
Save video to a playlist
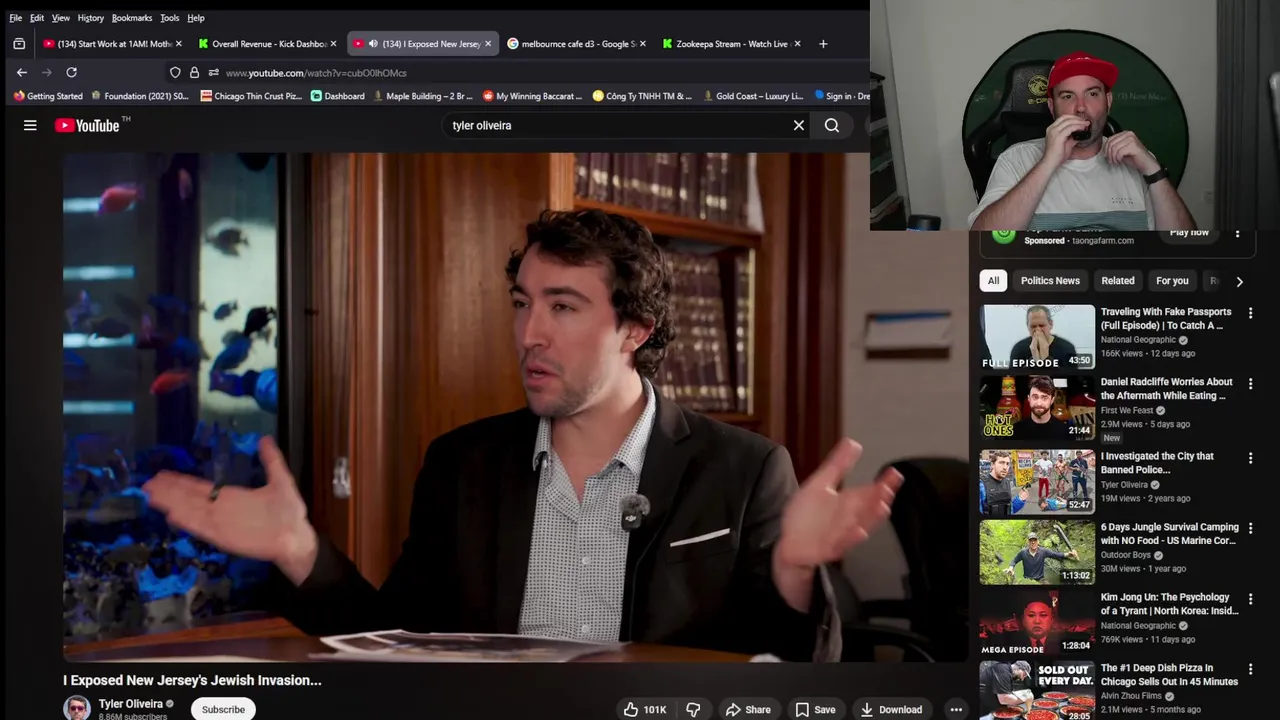[x=815, y=709]
